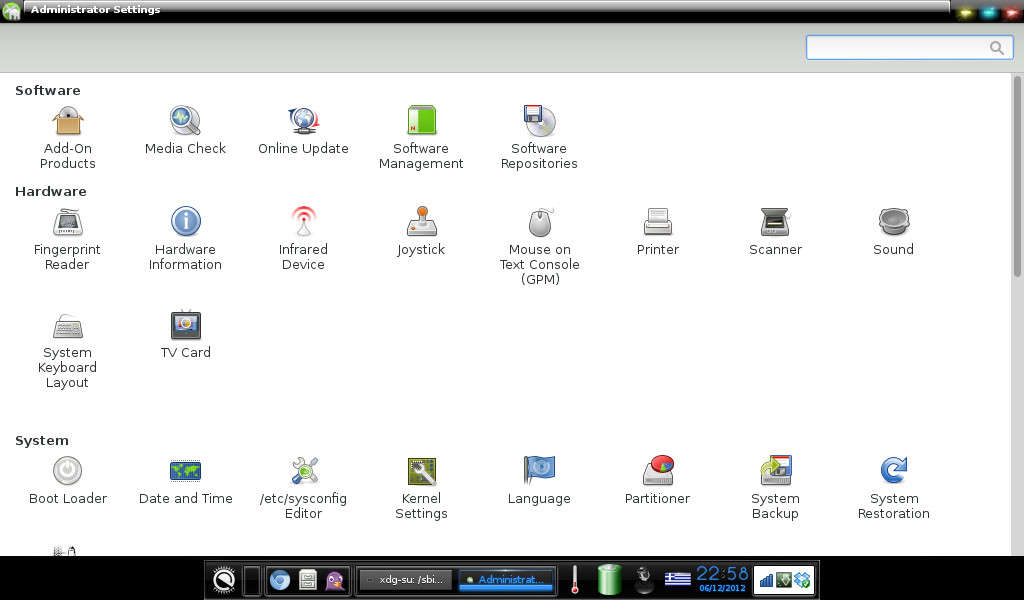Click the Greek flag keyboard layout indicator
The width and height of the screenshot is (1024, 600).
[678, 580]
